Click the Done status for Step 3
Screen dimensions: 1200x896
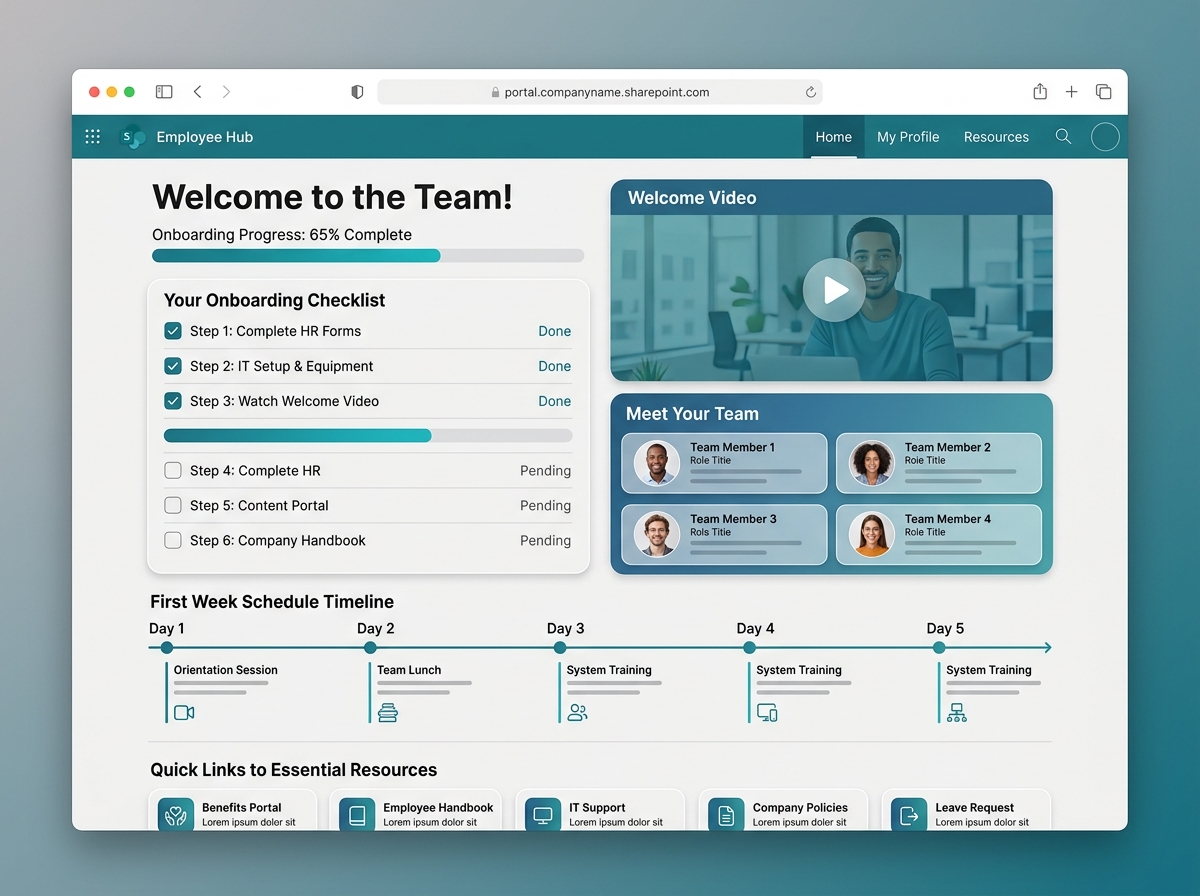click(x=555, y=401)
